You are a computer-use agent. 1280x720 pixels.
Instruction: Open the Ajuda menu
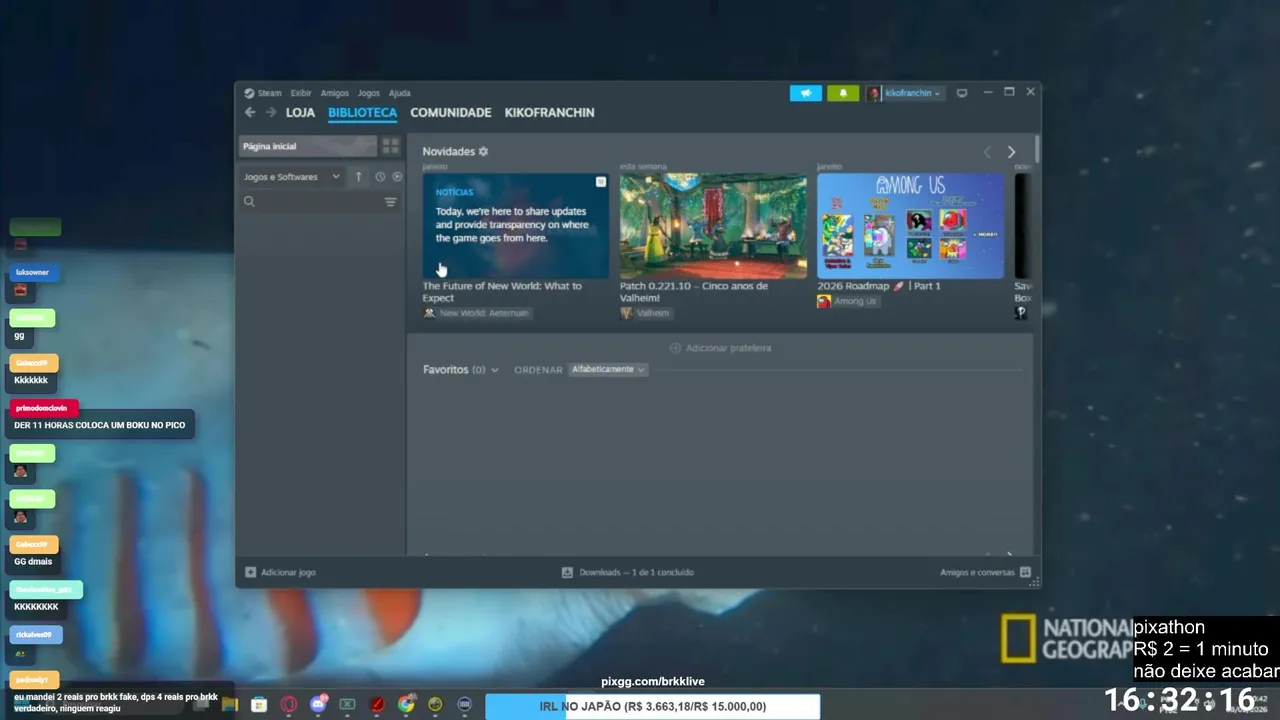click(x=399, y=93)
